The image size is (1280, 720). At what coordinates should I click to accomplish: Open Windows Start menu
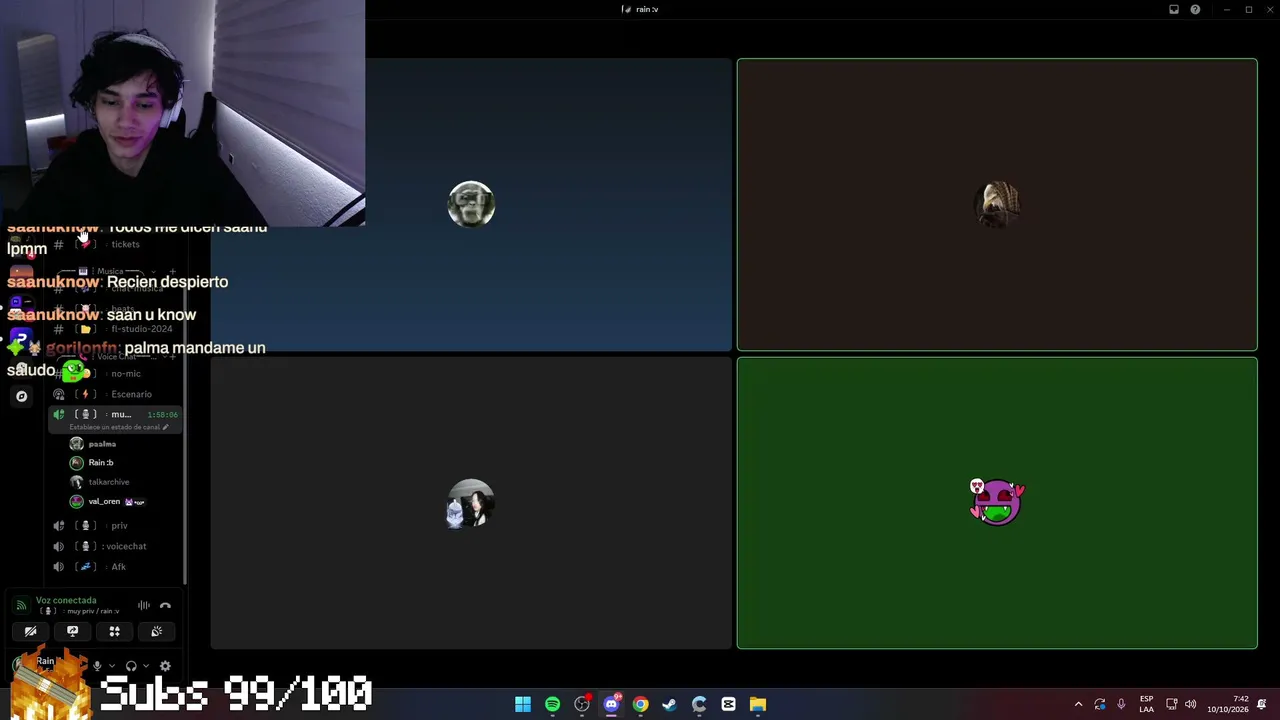tap(523, 705)
